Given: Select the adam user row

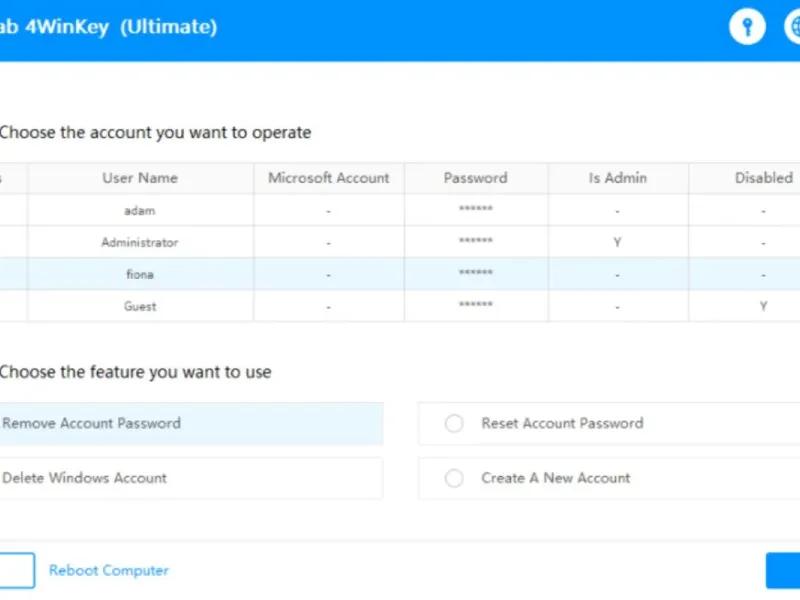Looking at the screenshot, I should pos(400,210).
